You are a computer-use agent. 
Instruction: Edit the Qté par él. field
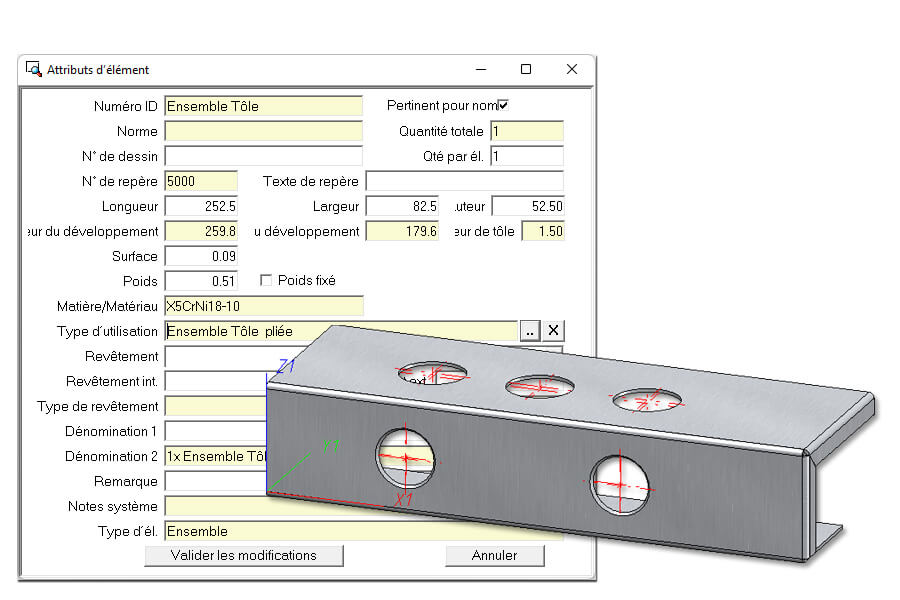[x=527, y=156]
